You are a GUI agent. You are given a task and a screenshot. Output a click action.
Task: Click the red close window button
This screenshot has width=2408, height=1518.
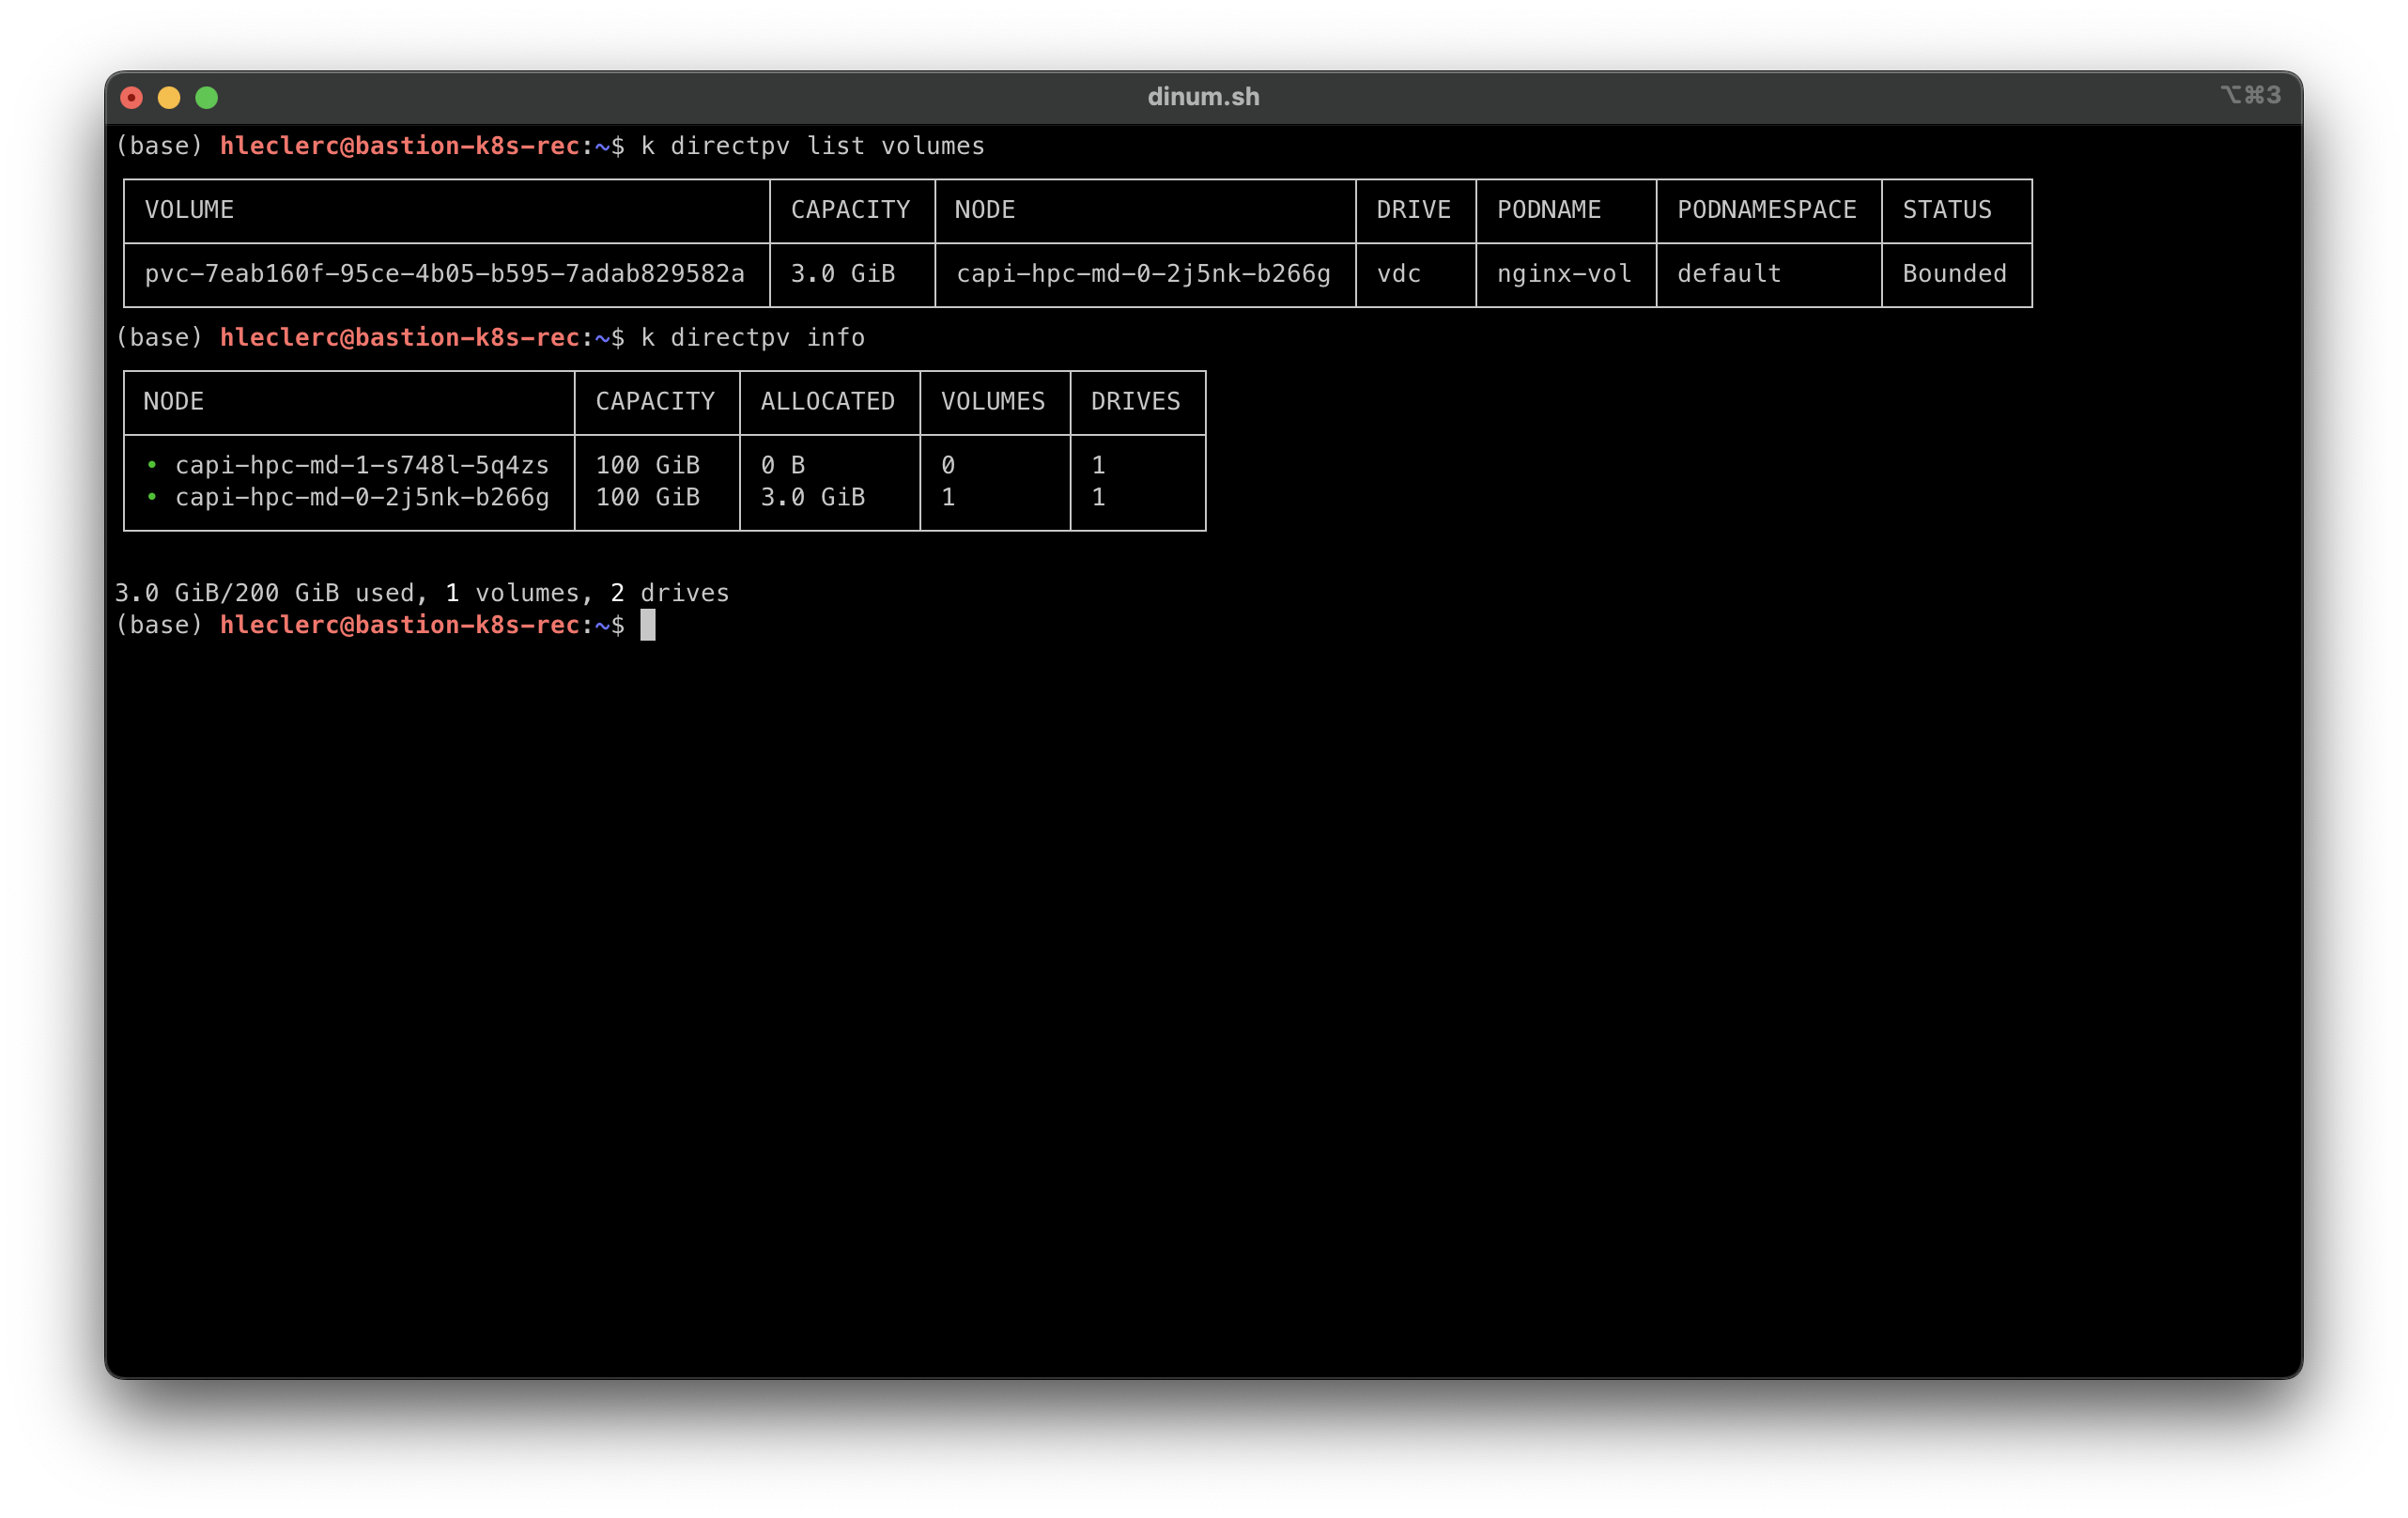(x=131, y=97)
